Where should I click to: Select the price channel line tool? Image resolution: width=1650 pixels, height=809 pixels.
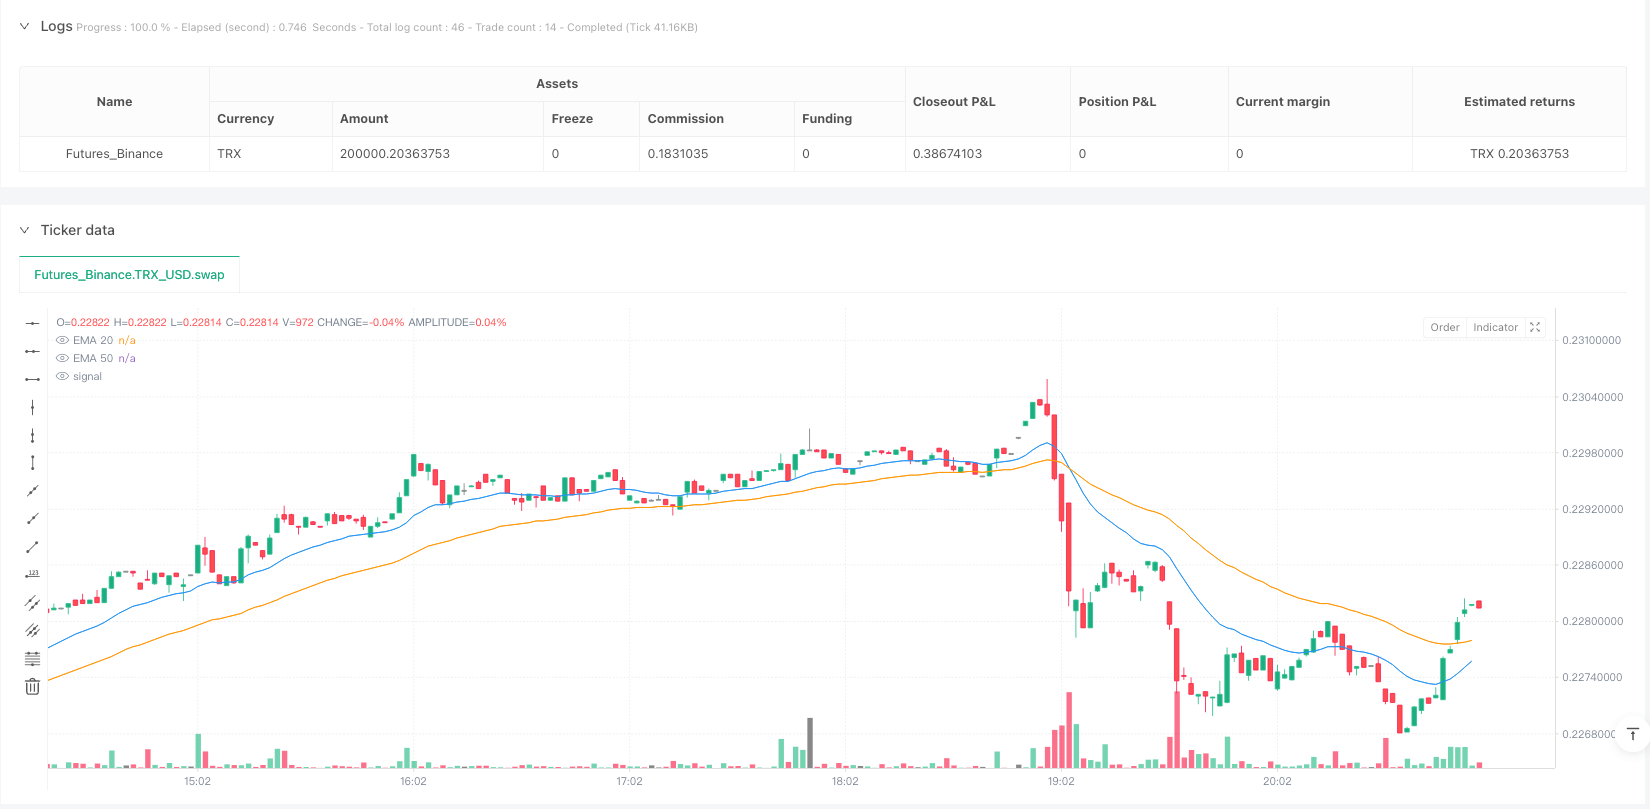pyautogui.click(x=32, y=602)
